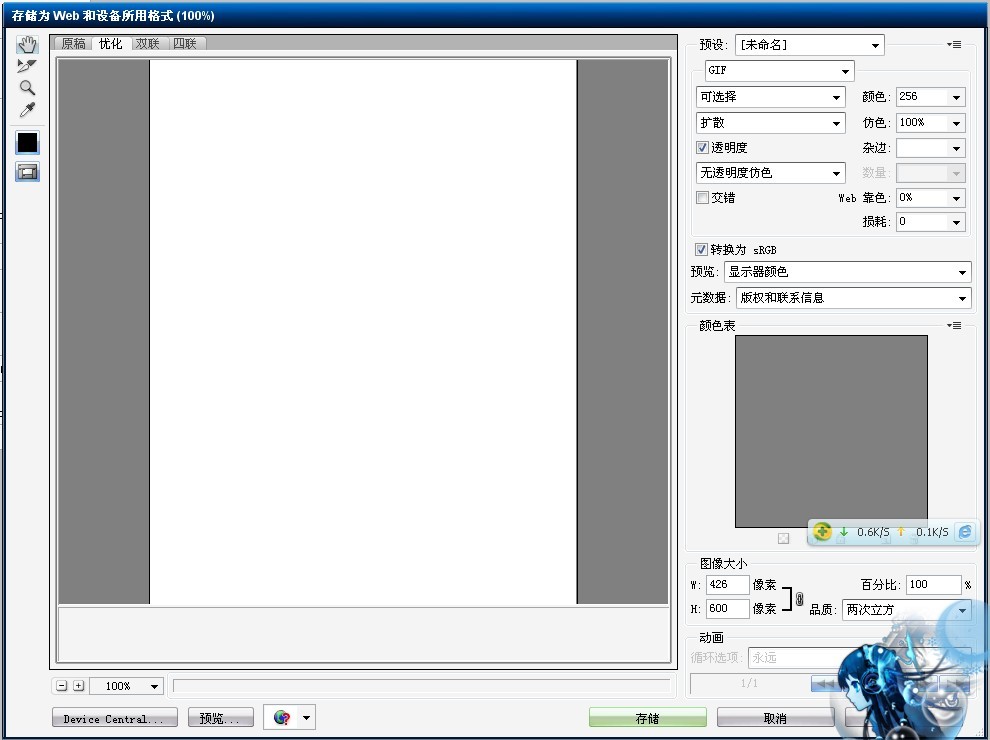This screenshot has width=990, height=740.
Task: Click the green 存储 save button
Action: [647, 718]
